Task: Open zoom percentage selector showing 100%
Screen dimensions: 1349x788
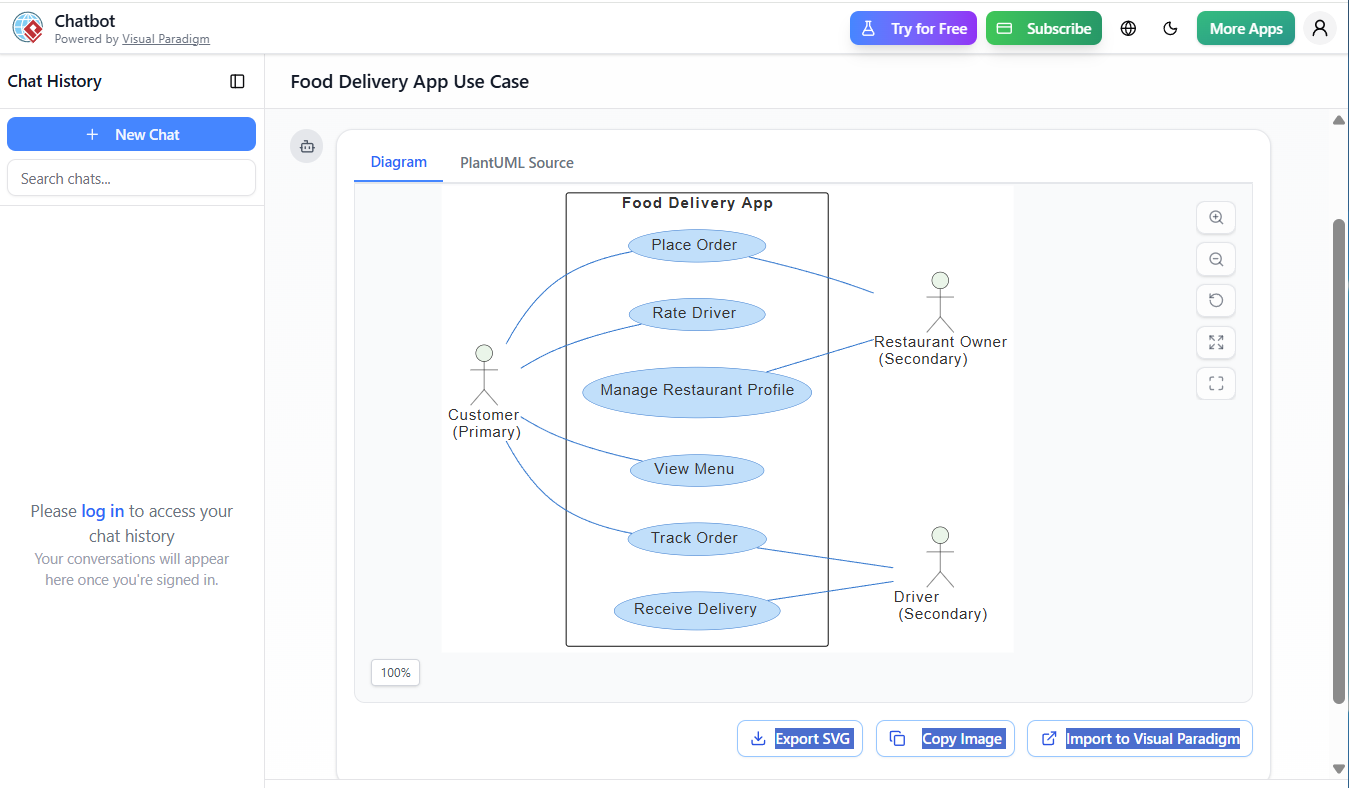Action: point(395,672)
